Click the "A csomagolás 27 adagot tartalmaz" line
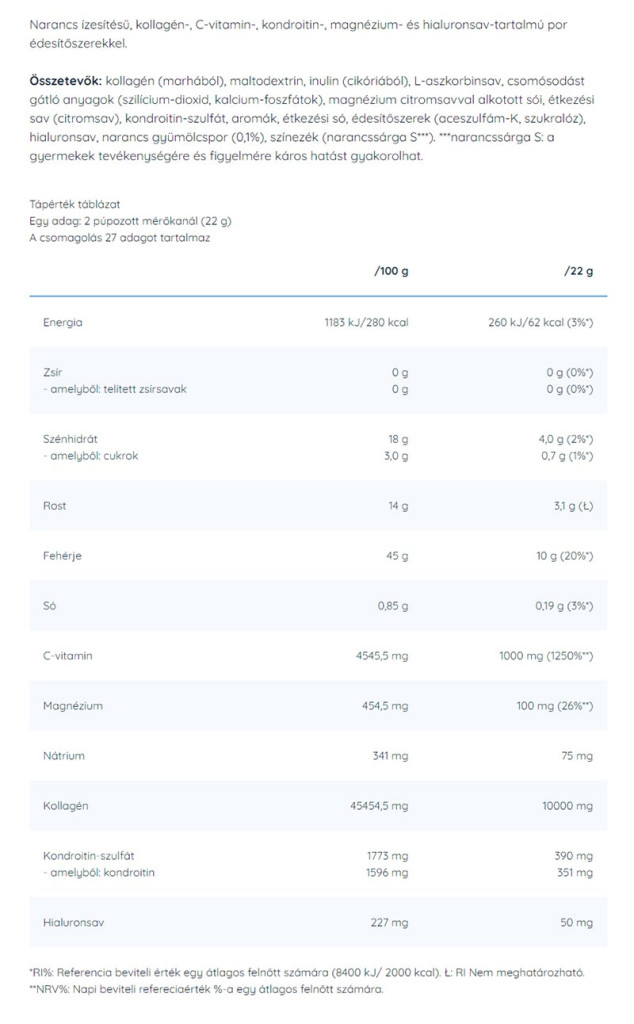 tap(120, 238)
